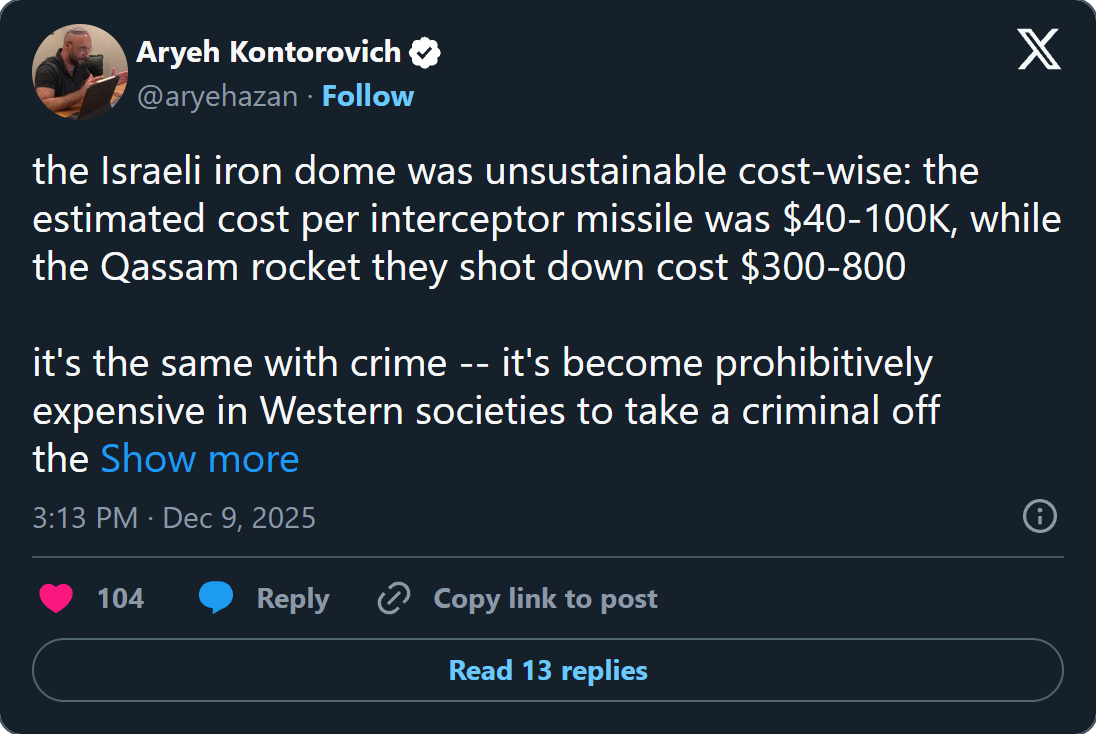This screenshot has height=734, width=1096.
Task: Click the 104 likes count
Action: [x=120, y=598]
